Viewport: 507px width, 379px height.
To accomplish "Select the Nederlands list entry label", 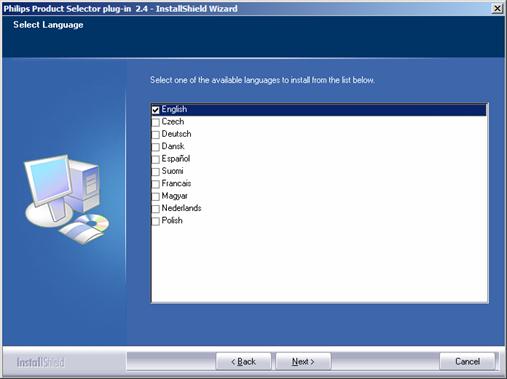I will click(x=181, y=208).
